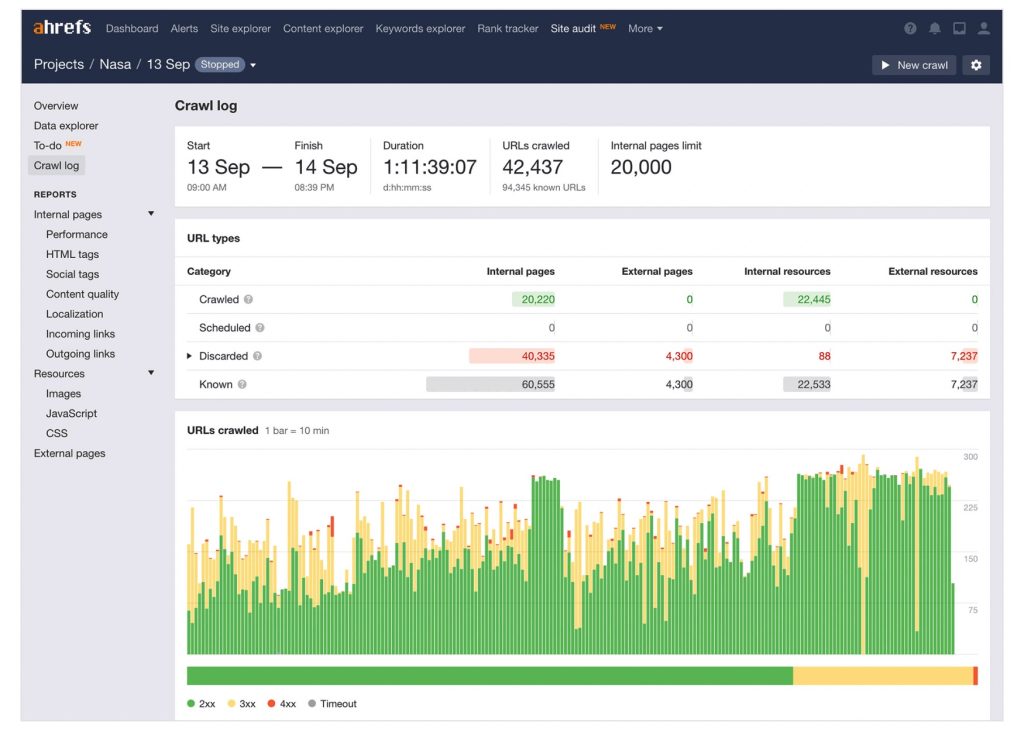The height and width of the screenshot is (736, 1024).
Task: Open project settings via the gear icon
Action: pos(976,64)
